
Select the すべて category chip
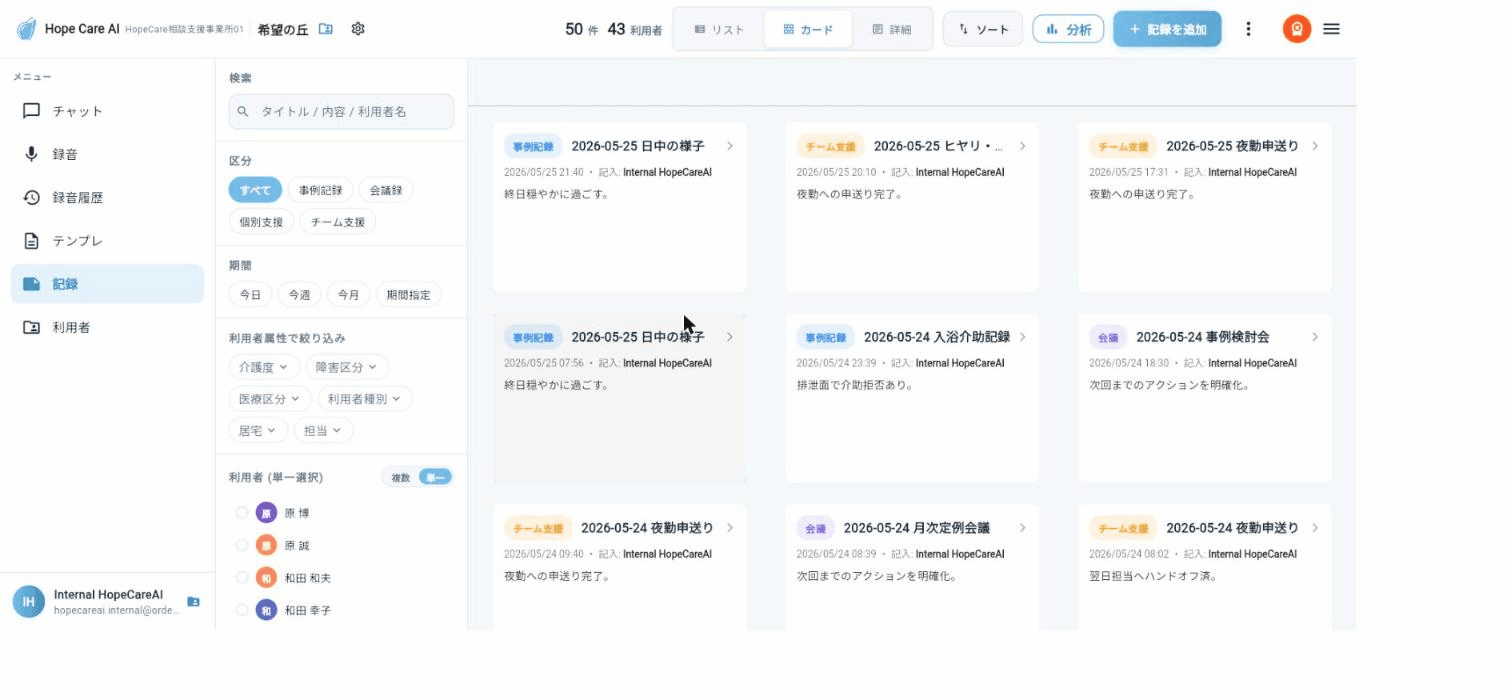coord(255,190)
